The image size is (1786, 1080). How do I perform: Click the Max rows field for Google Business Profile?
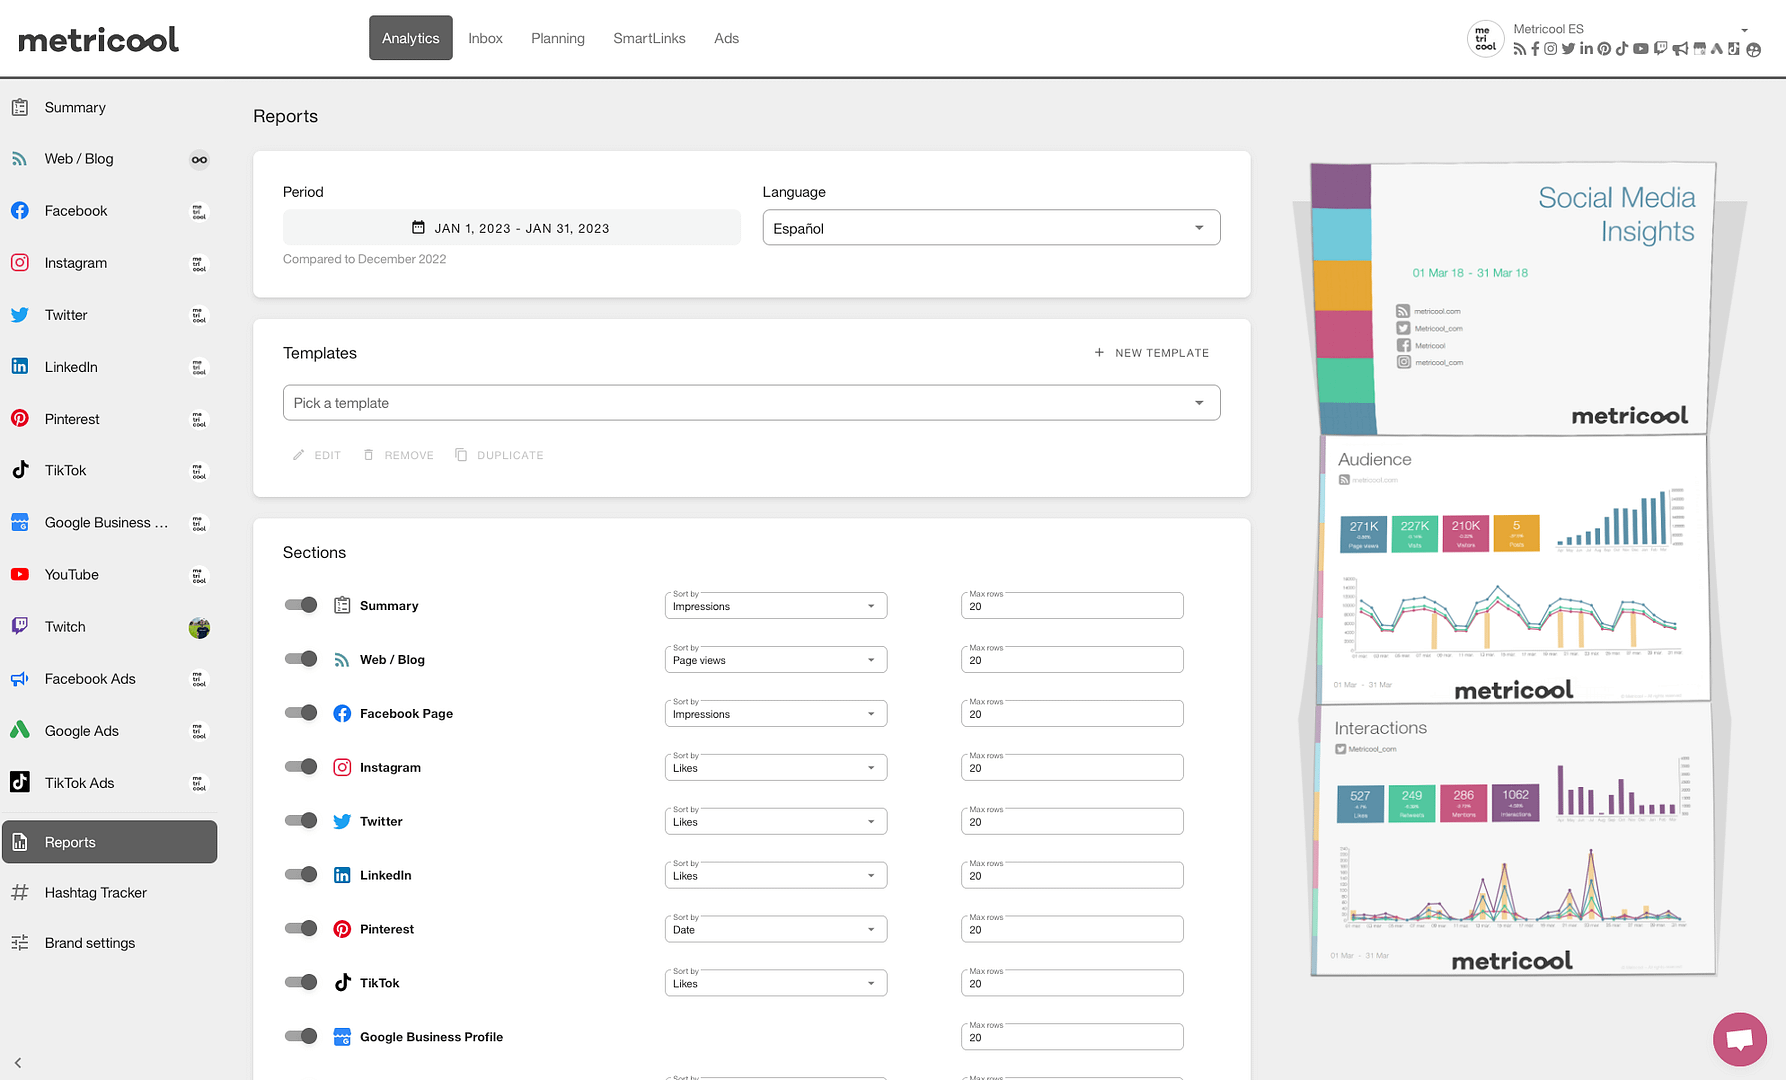1072,1038
